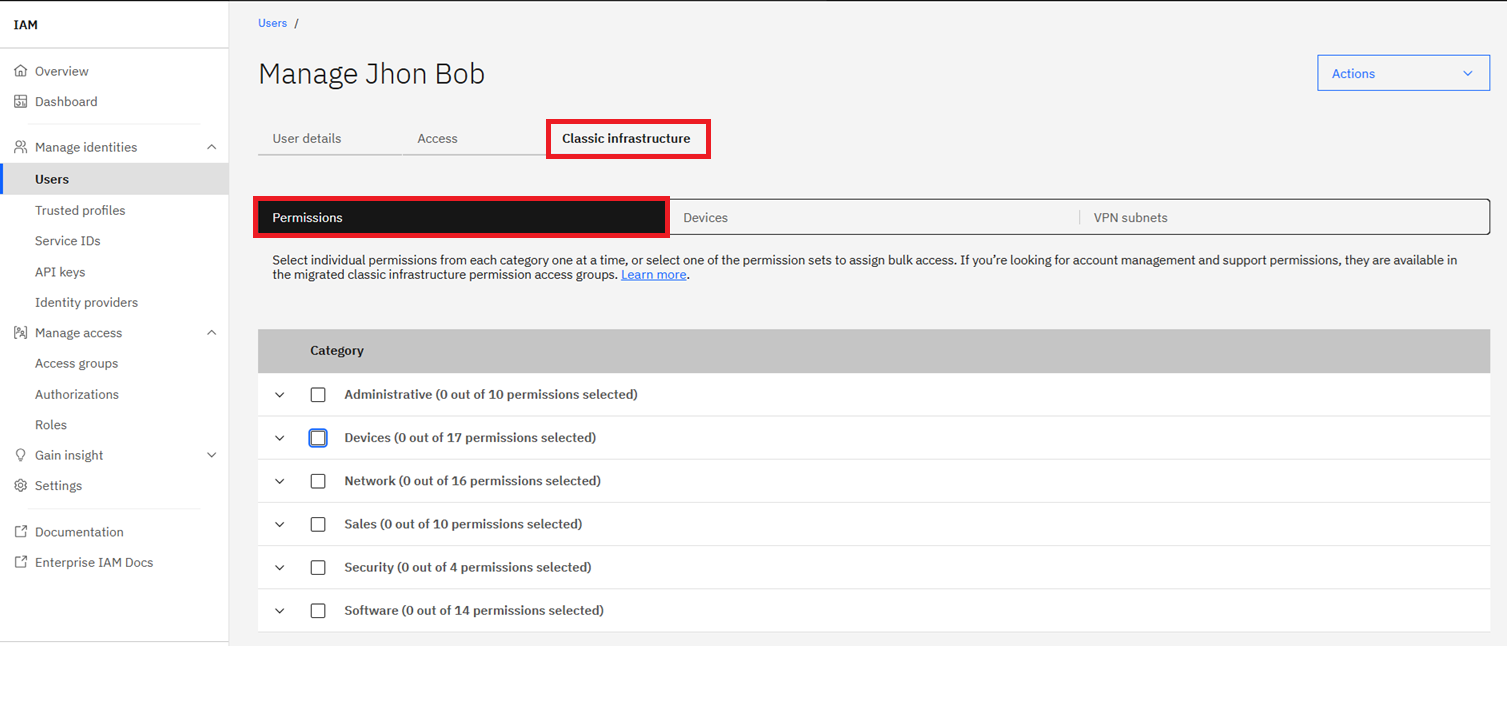This screenshot has width=1507, height=712.
Task: Expand the Devices permissions row chevron
Action: [x=280, y=438]
